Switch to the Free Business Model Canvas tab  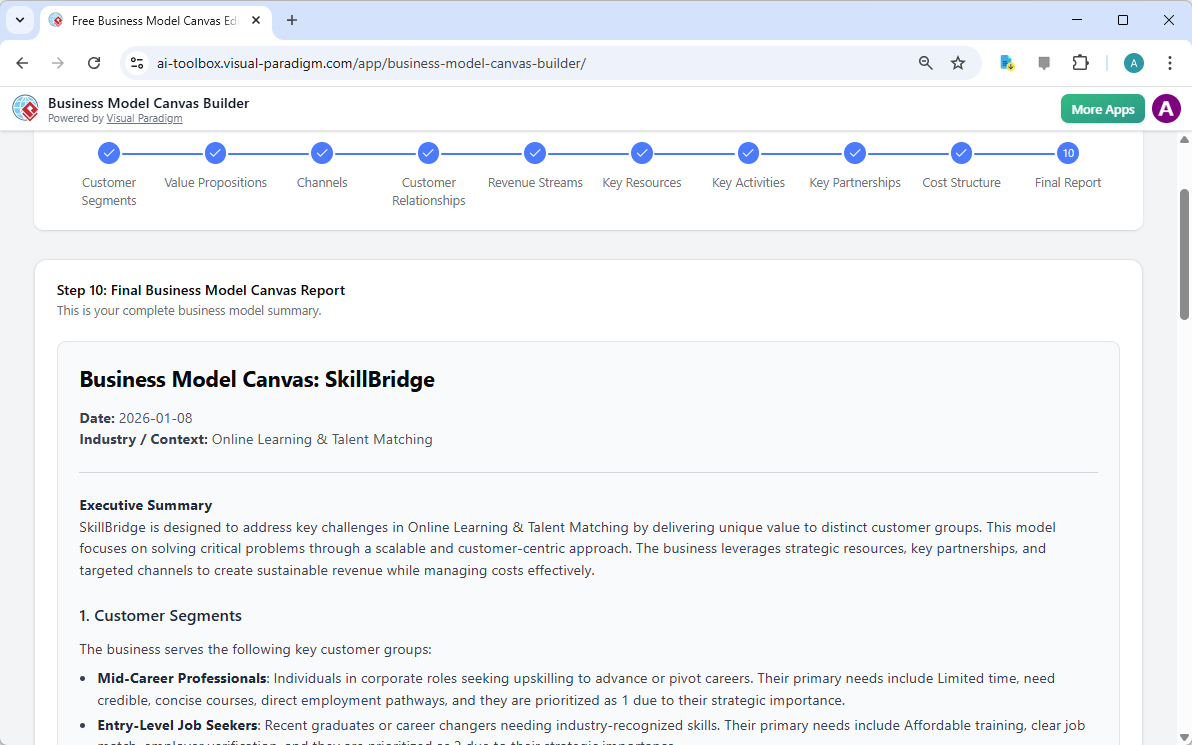(150, 20)
